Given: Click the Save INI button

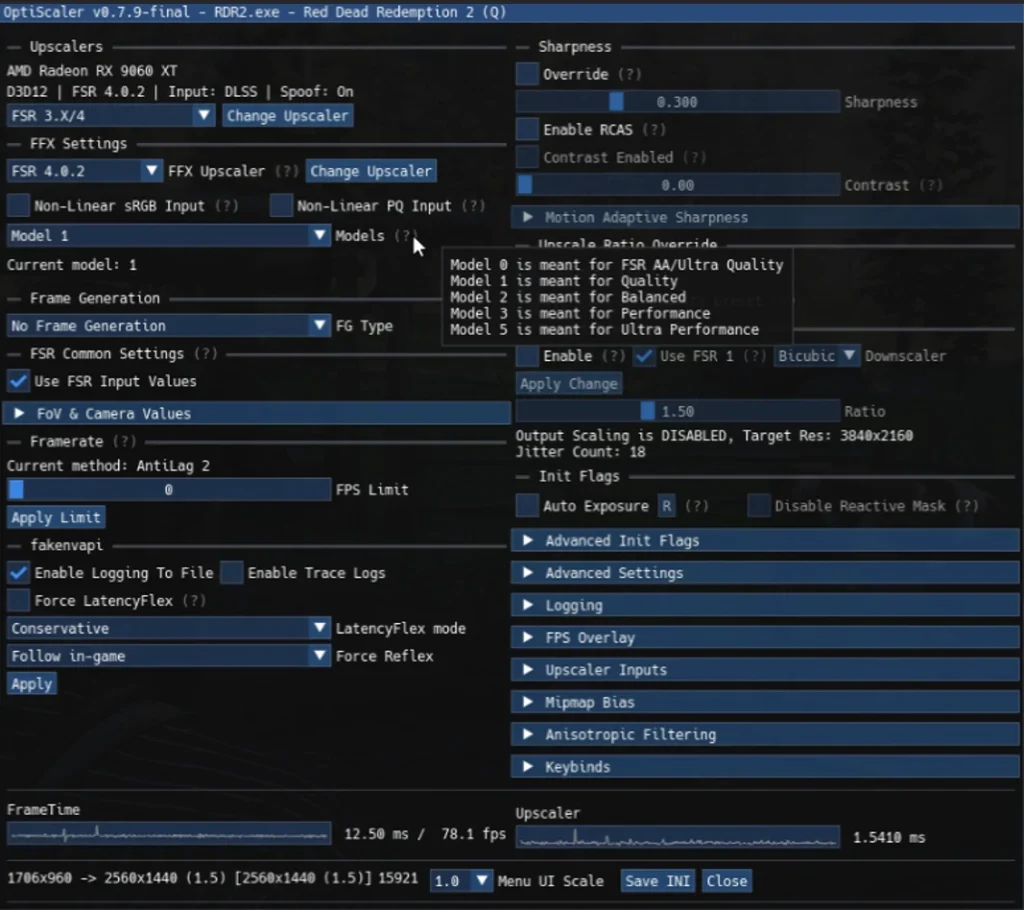Looking at the screenshot, I should [x=657, y=881].
